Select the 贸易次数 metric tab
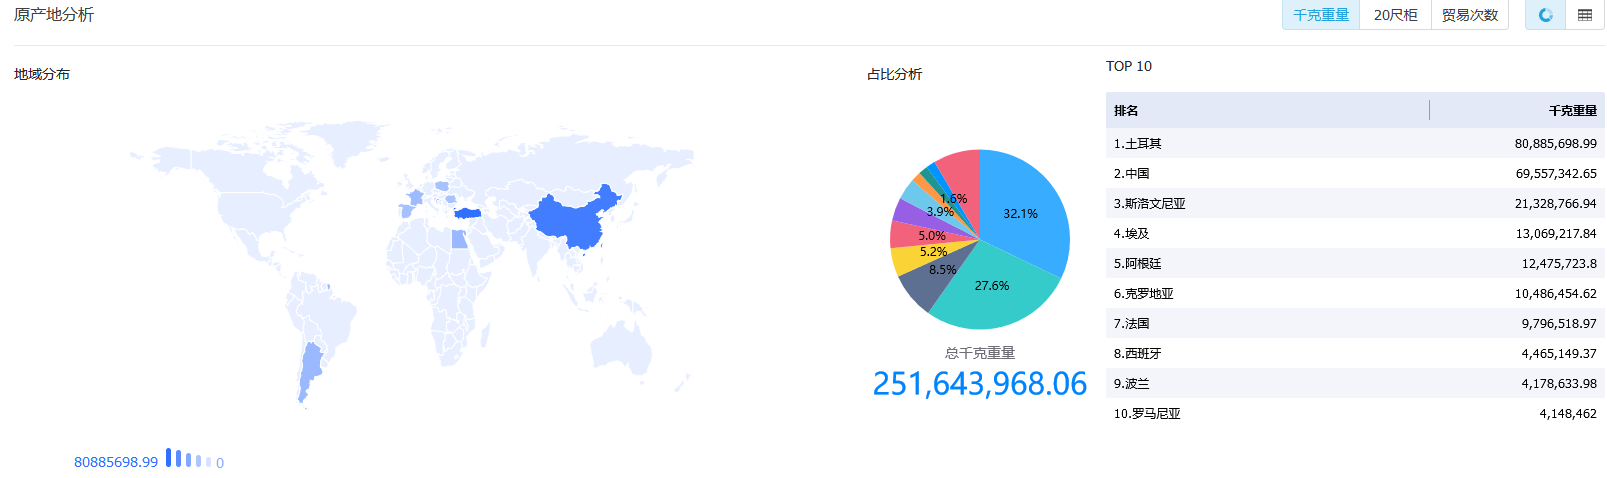The image size is (1607, 478). tap(1469, 15)
